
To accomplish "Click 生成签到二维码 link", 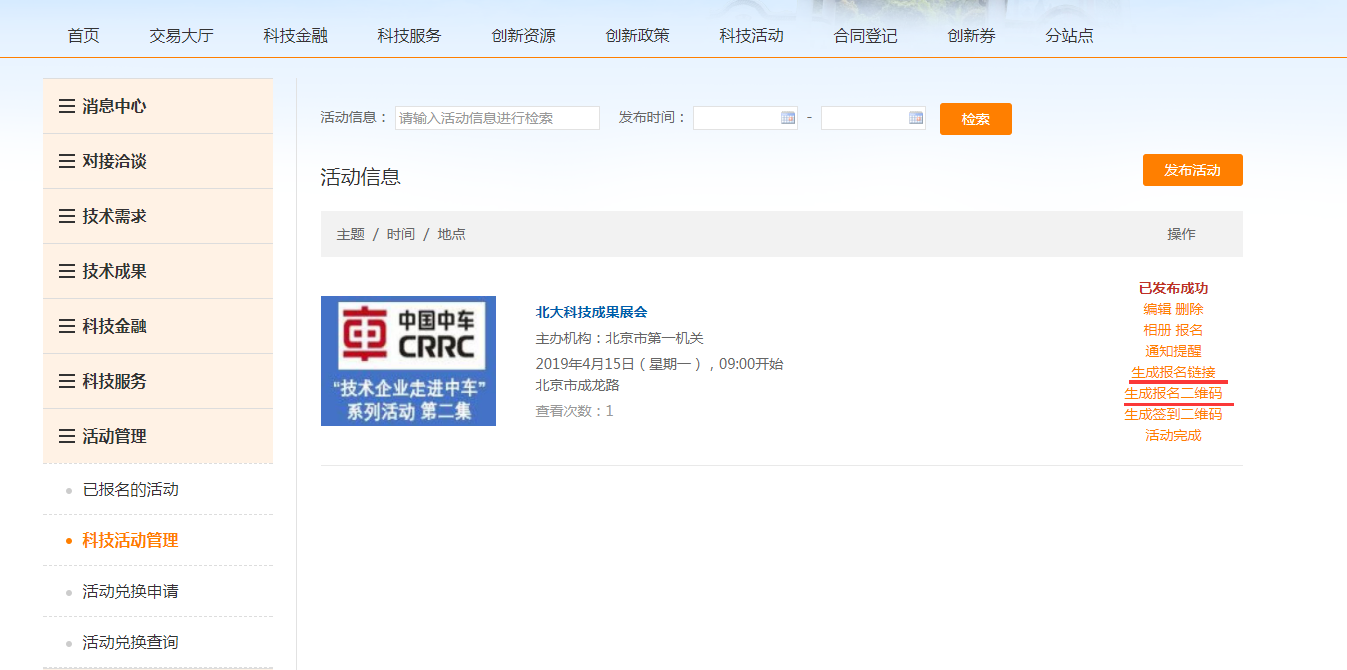I will [1173, 414].
